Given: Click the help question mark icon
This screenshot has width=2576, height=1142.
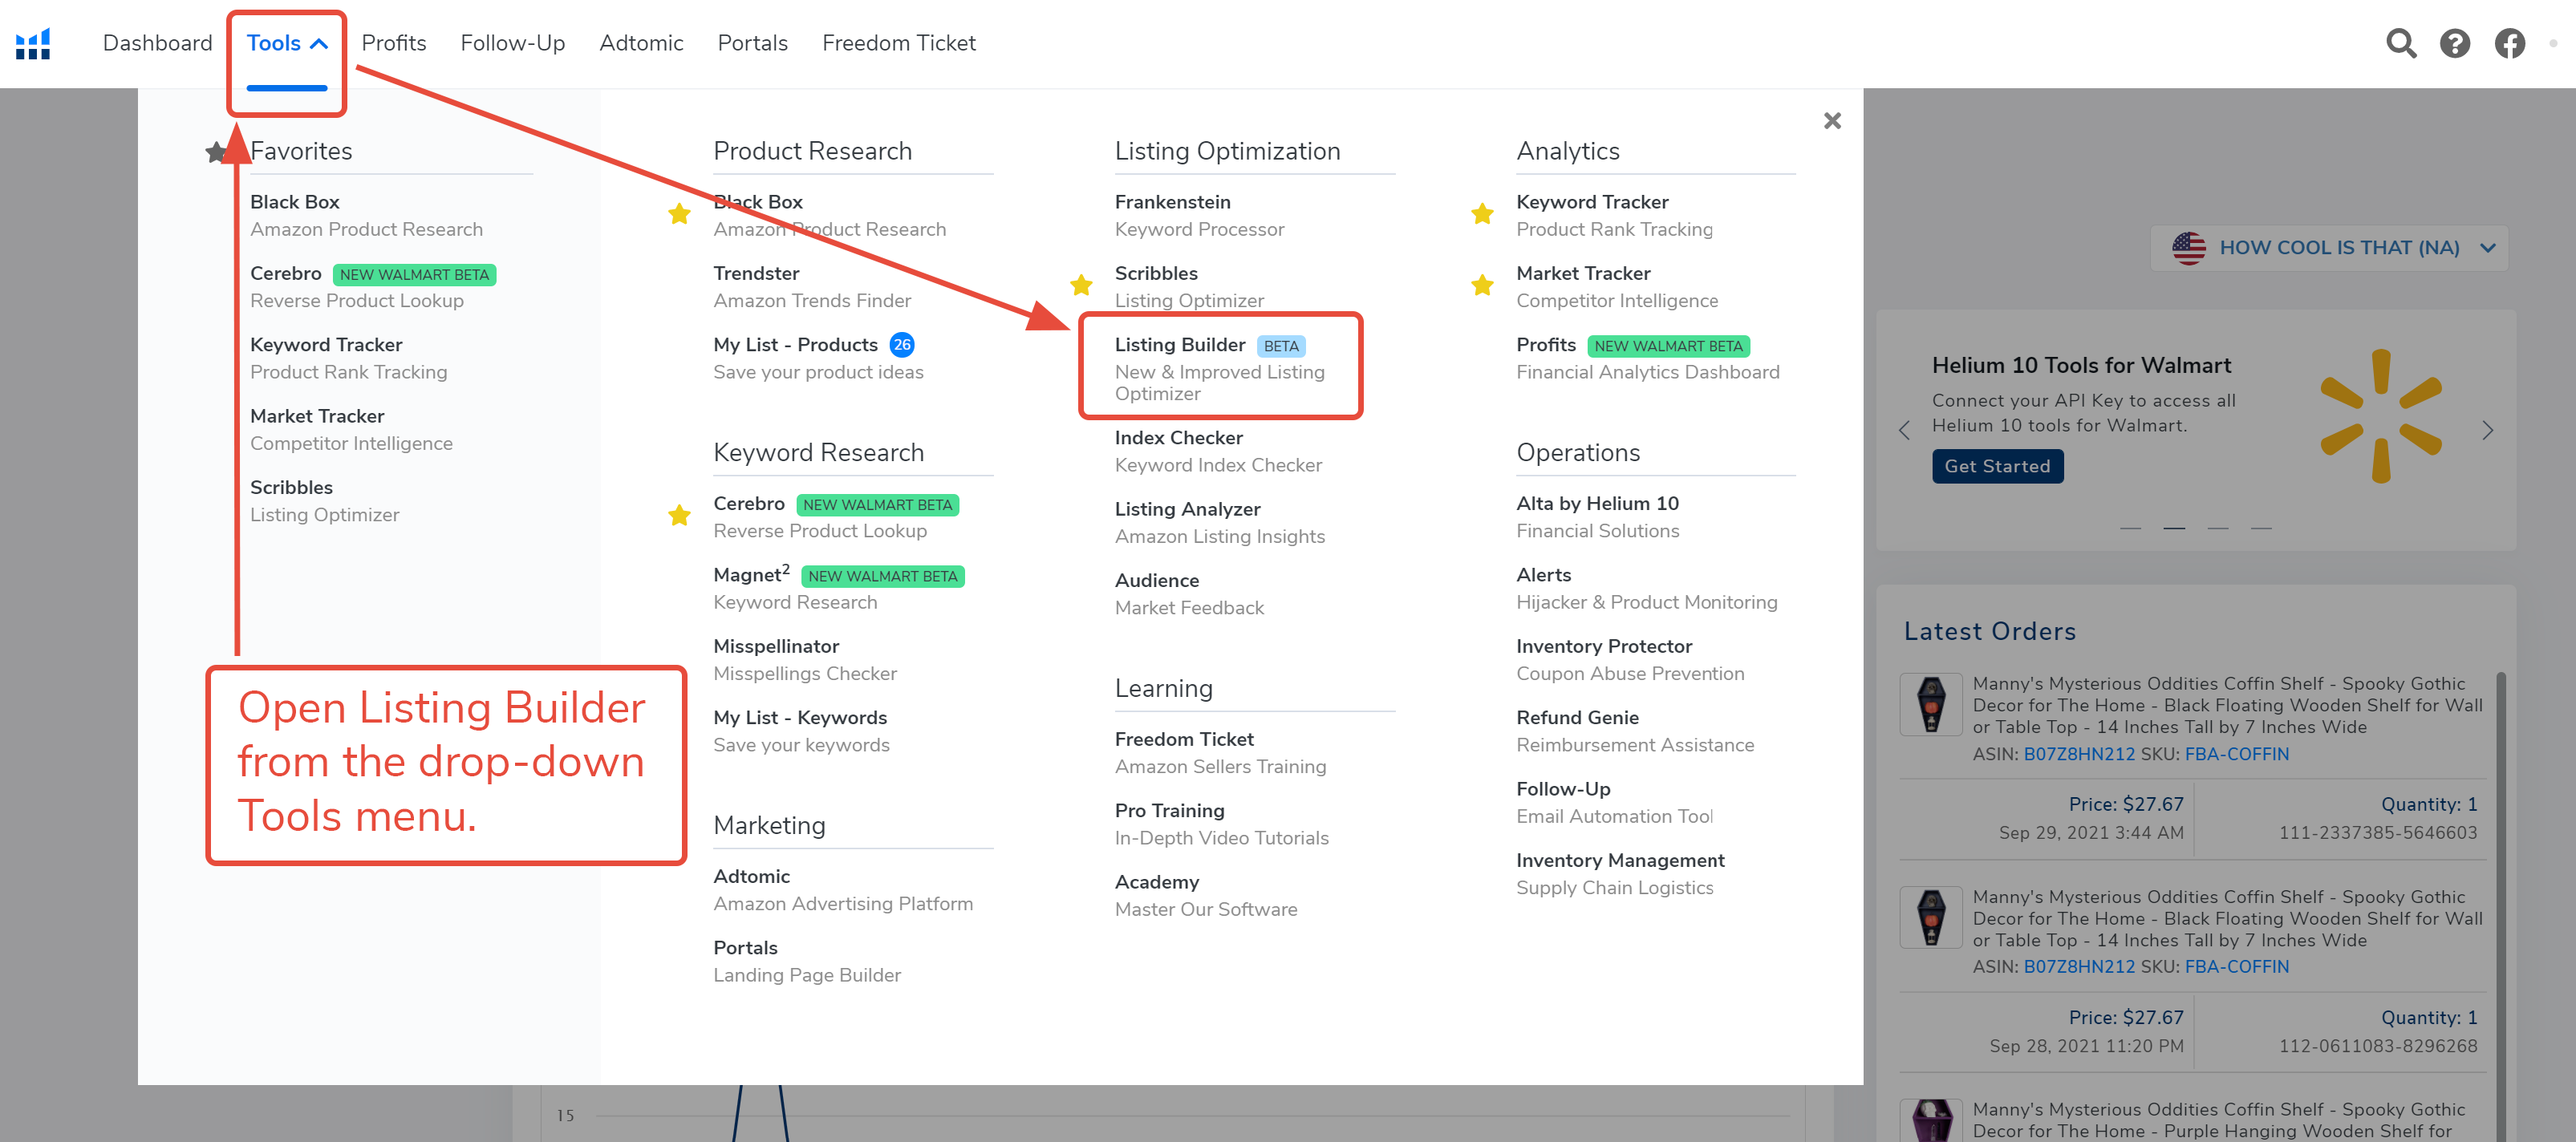Looking at the screenshot, I should (2454, 44).
